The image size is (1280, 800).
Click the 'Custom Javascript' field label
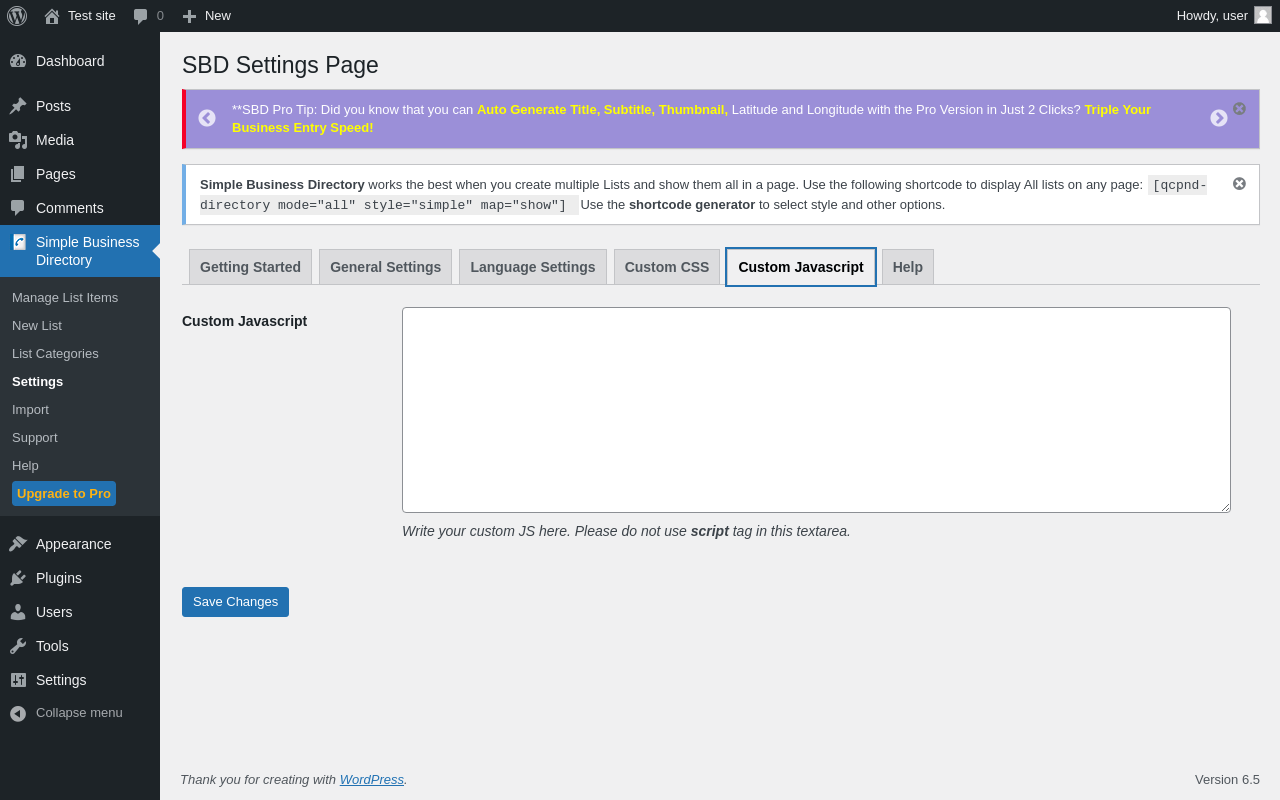pyautogui.click(x=244, y=321)
